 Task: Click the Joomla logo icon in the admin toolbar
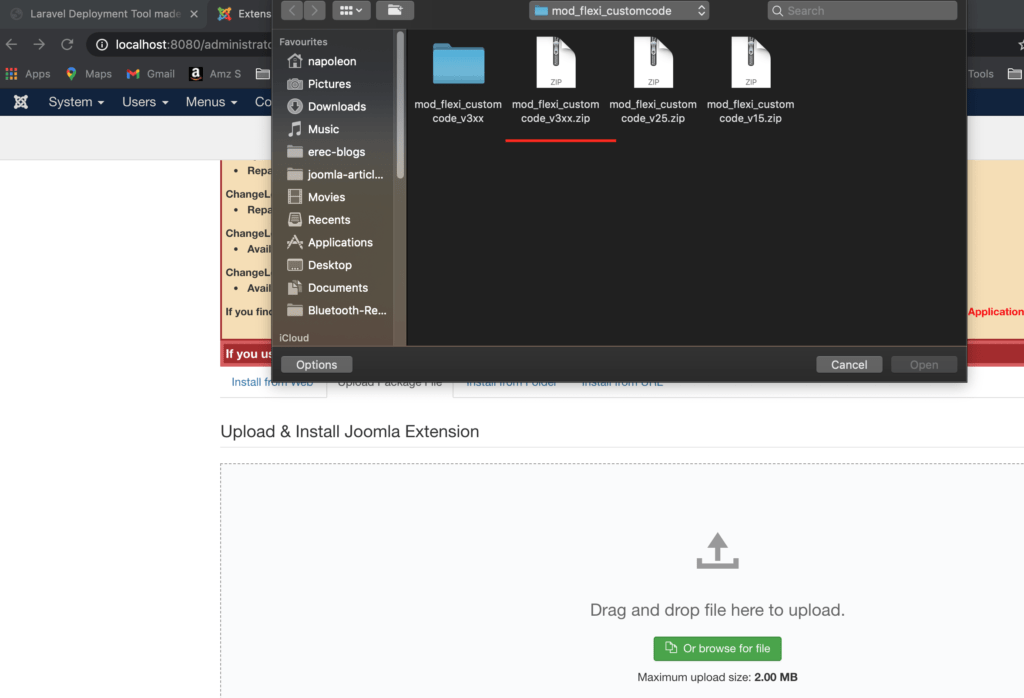(20, 102)
